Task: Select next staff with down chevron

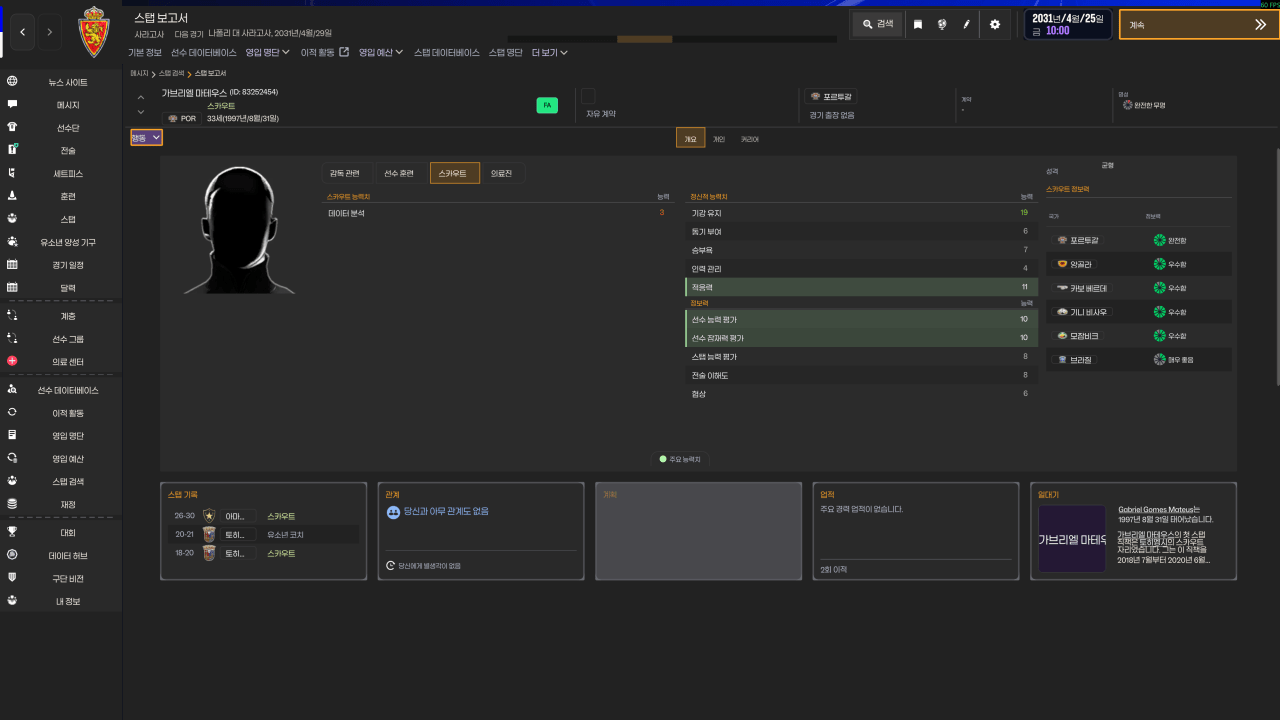Action: point(140,112)
